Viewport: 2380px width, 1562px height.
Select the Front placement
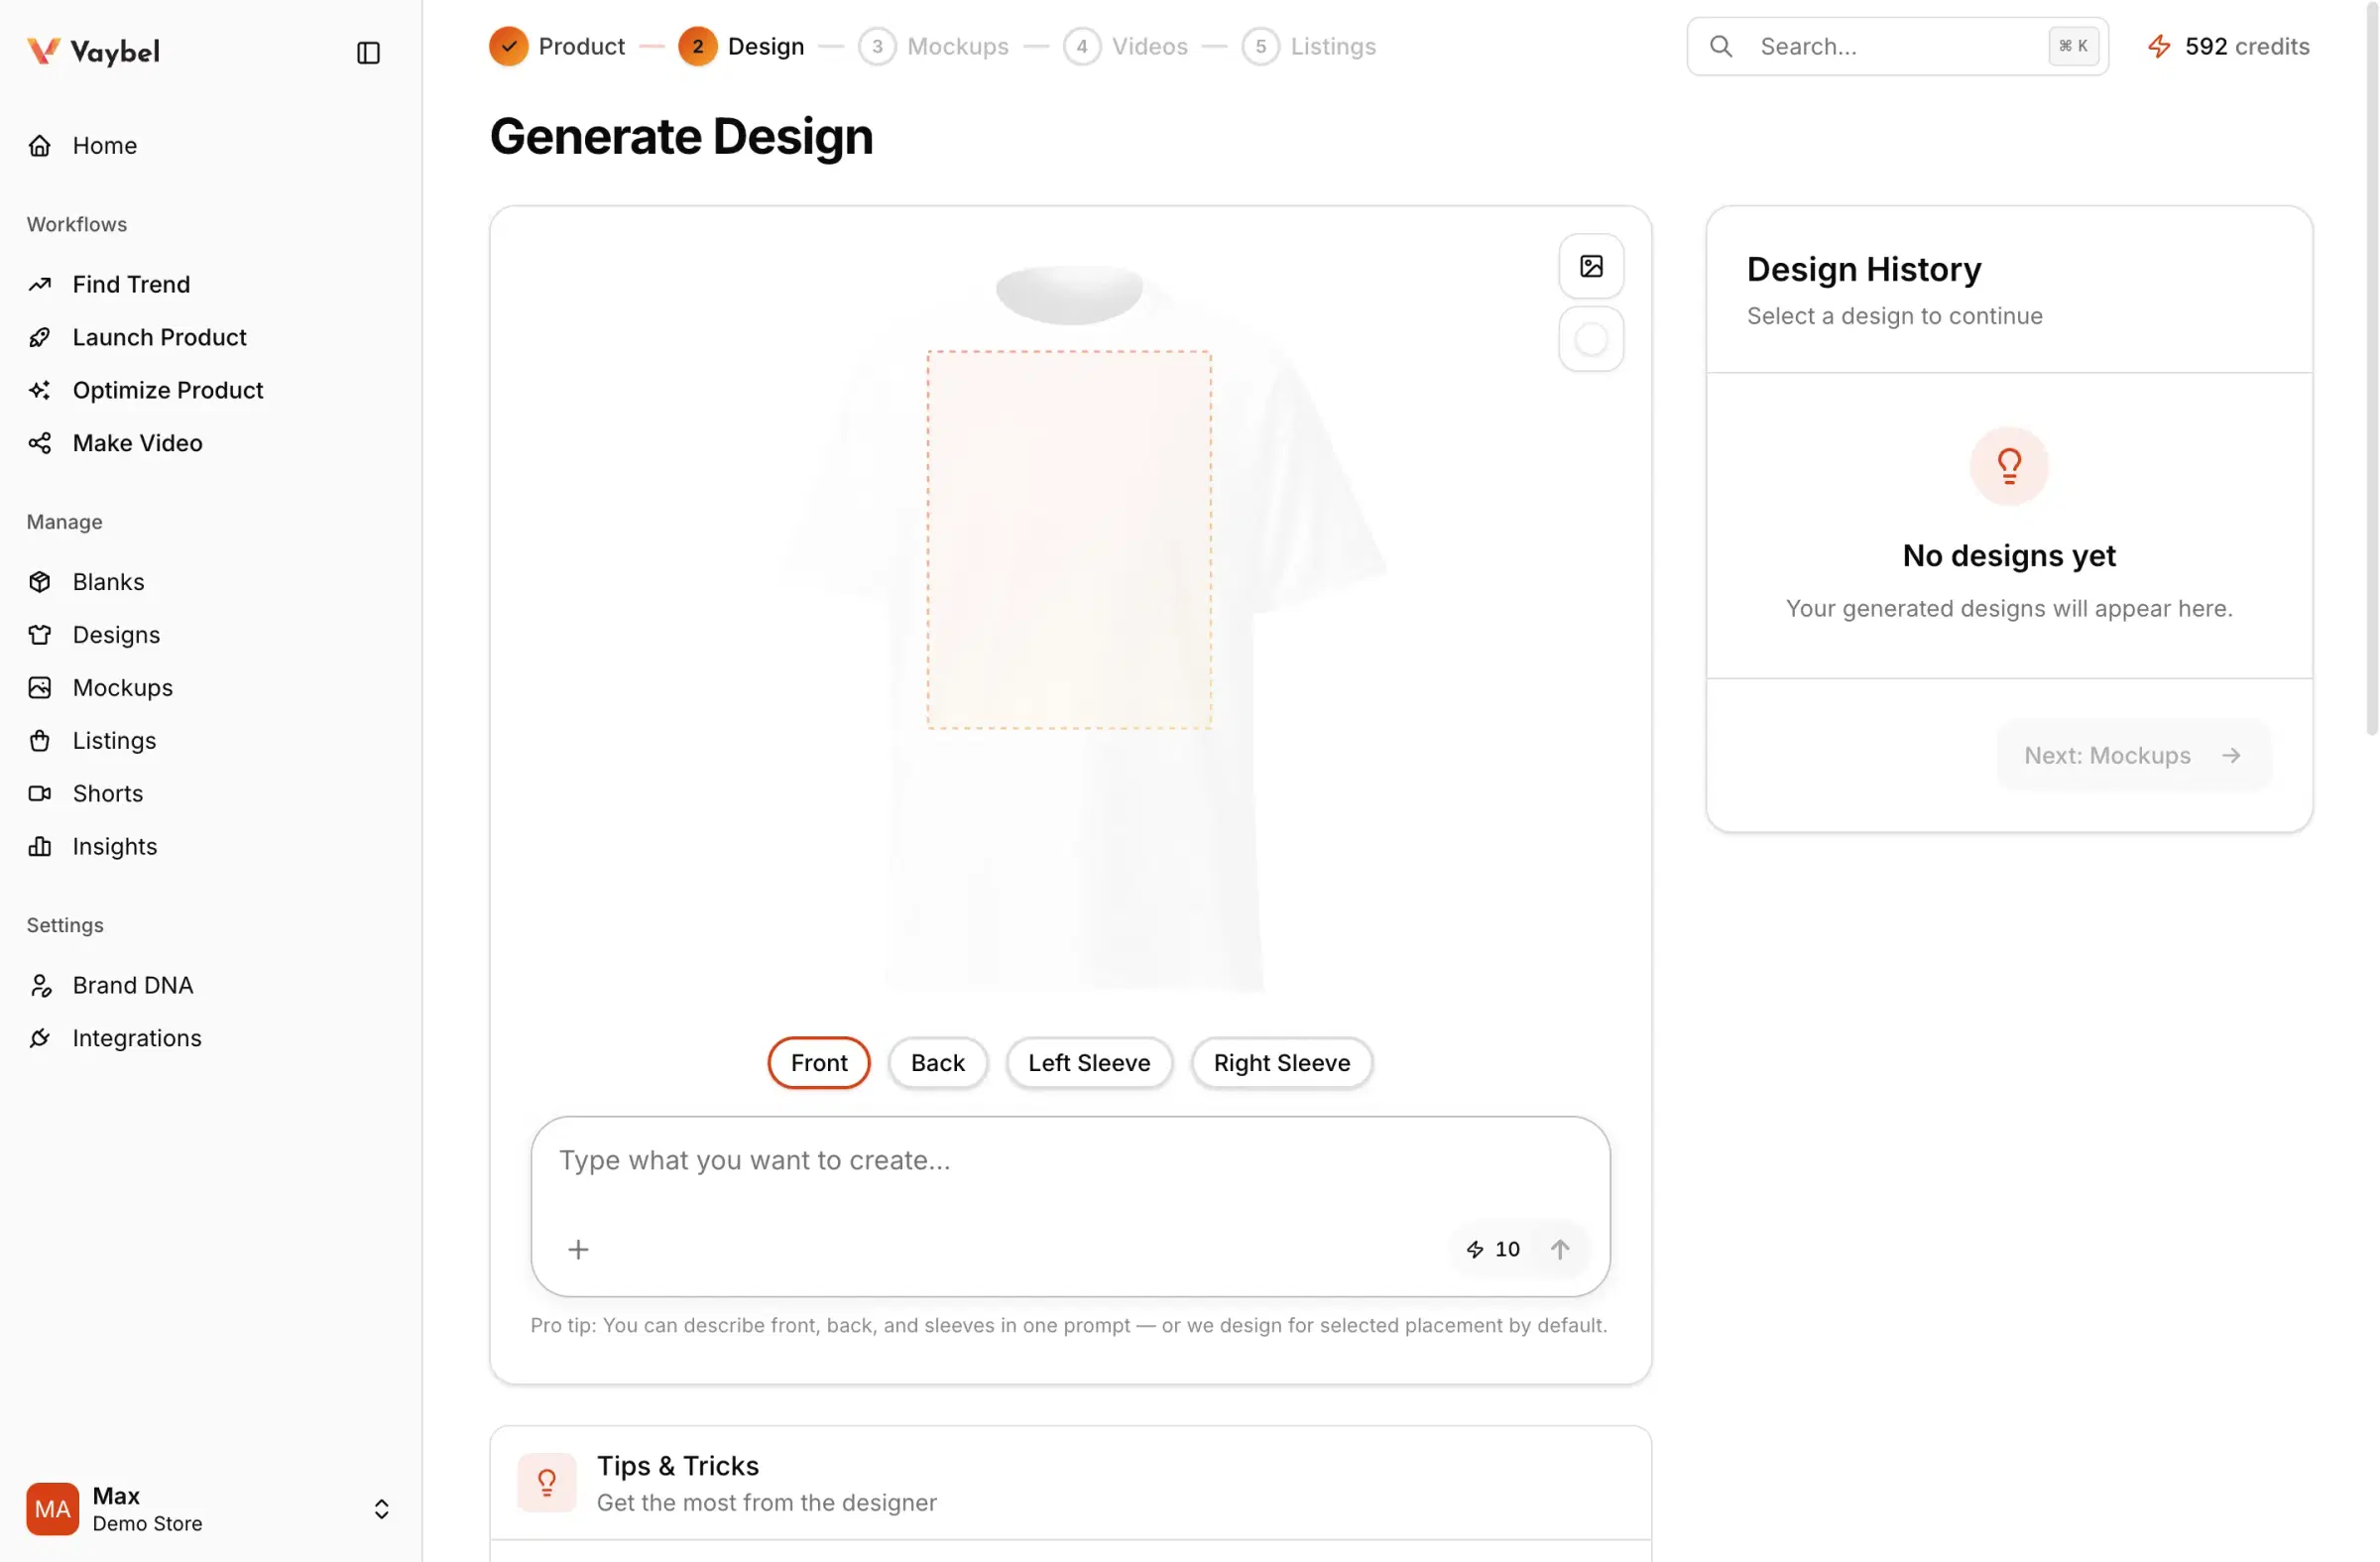point(818,1062)
